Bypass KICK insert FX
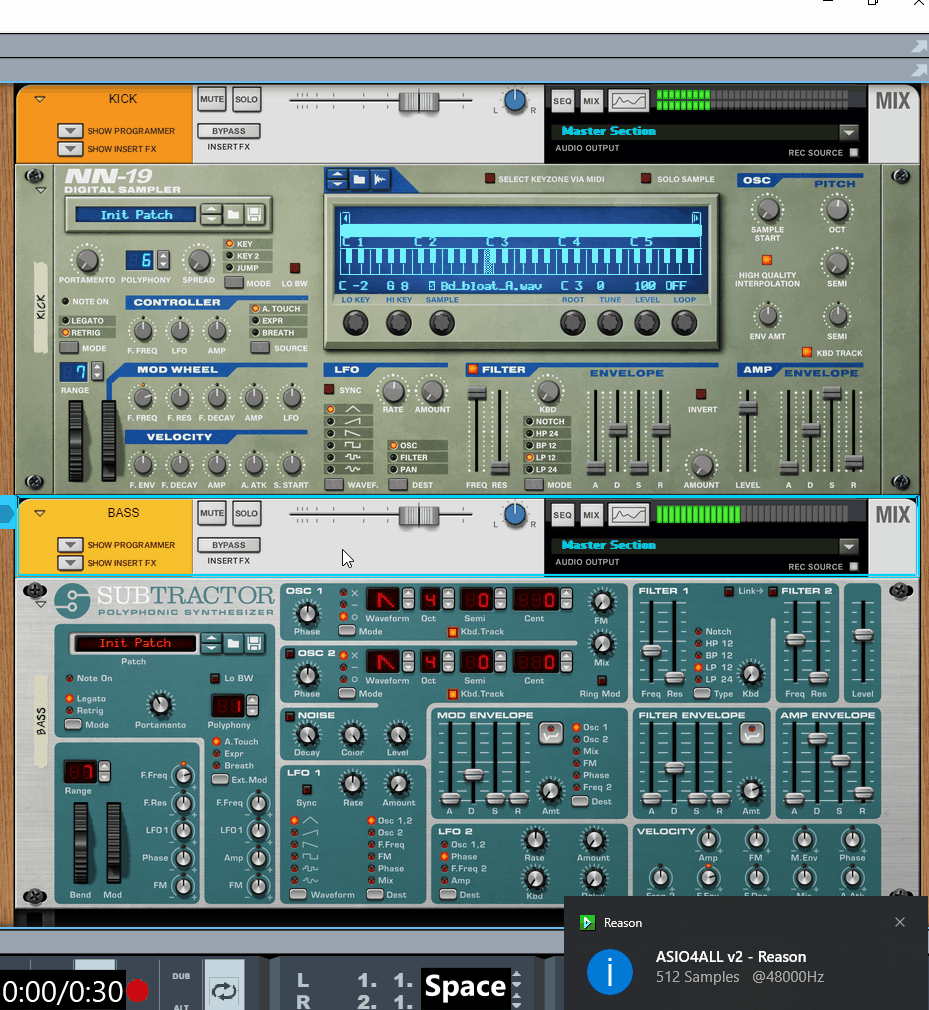 point(229,131)
